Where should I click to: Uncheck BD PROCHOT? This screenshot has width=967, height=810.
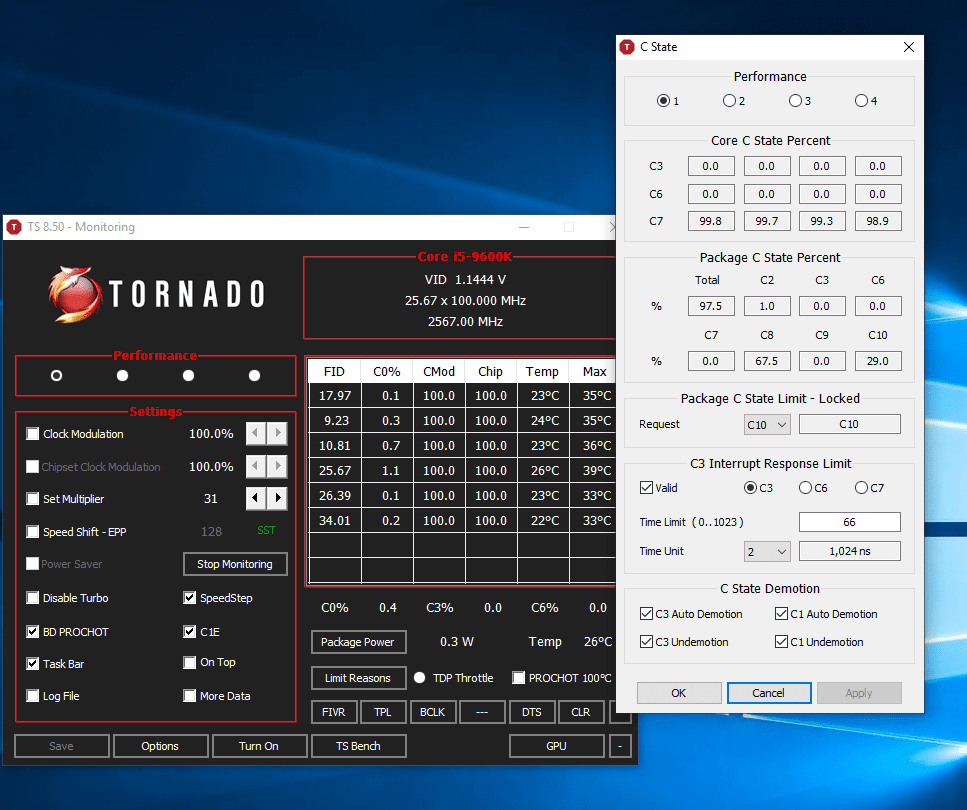tap(33, 631)
